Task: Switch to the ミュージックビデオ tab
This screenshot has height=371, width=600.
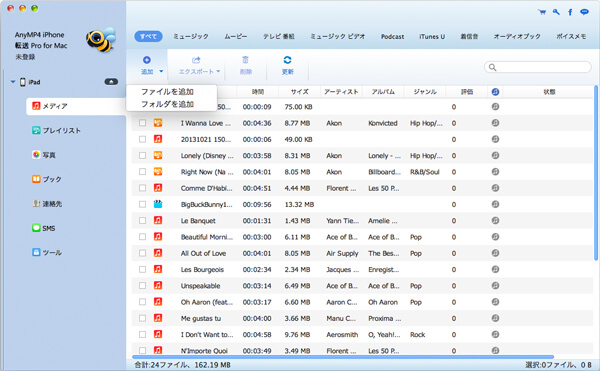Action: [x=338, y=36]
